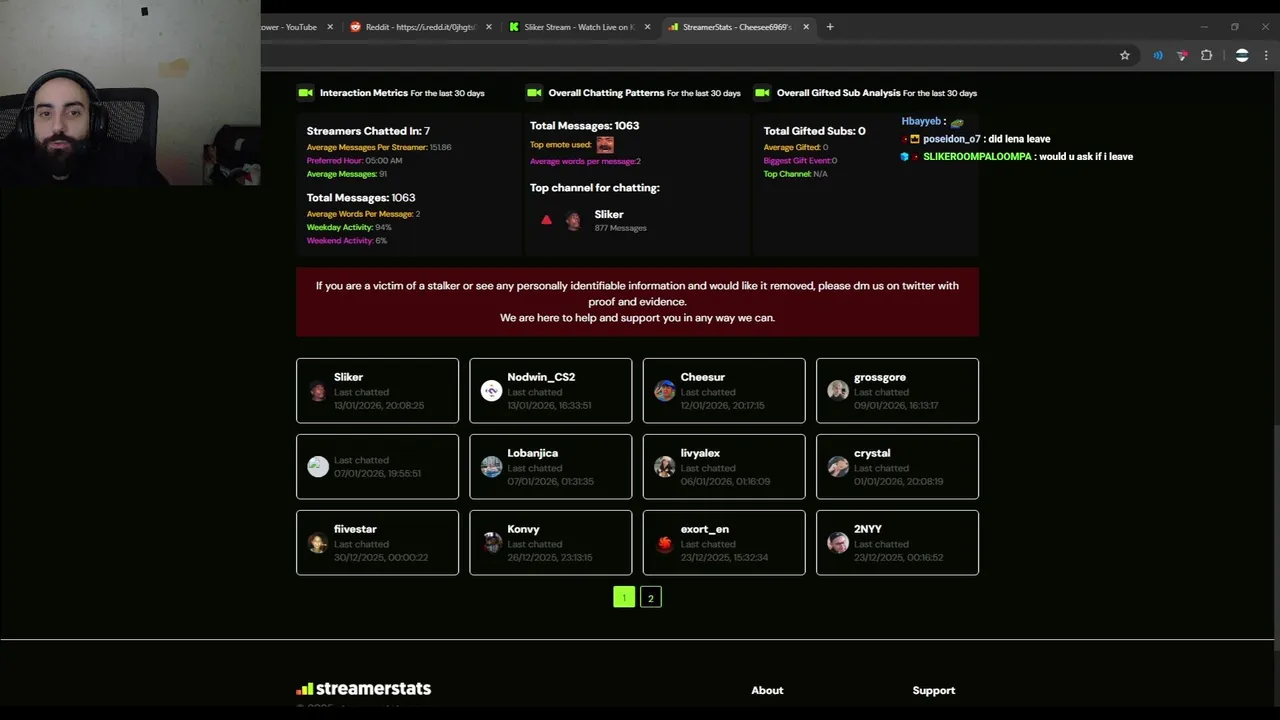Click the livyalex avatar icon

tap(665, 467)
